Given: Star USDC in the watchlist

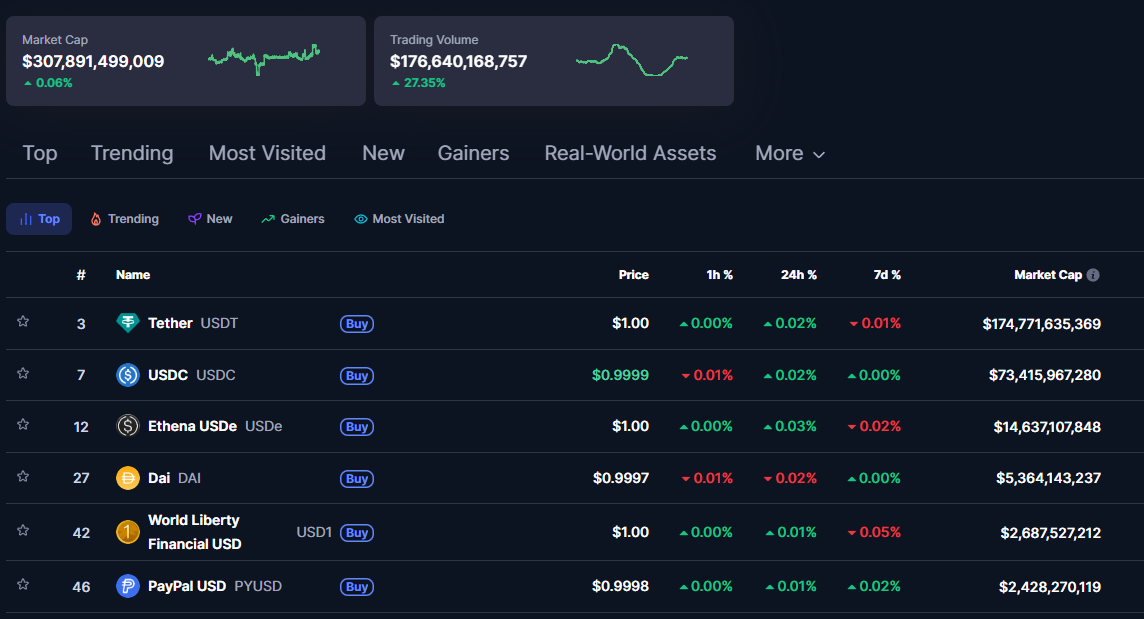Looking at the screenshot, I should pyautogui.click(x=23, y=373).
